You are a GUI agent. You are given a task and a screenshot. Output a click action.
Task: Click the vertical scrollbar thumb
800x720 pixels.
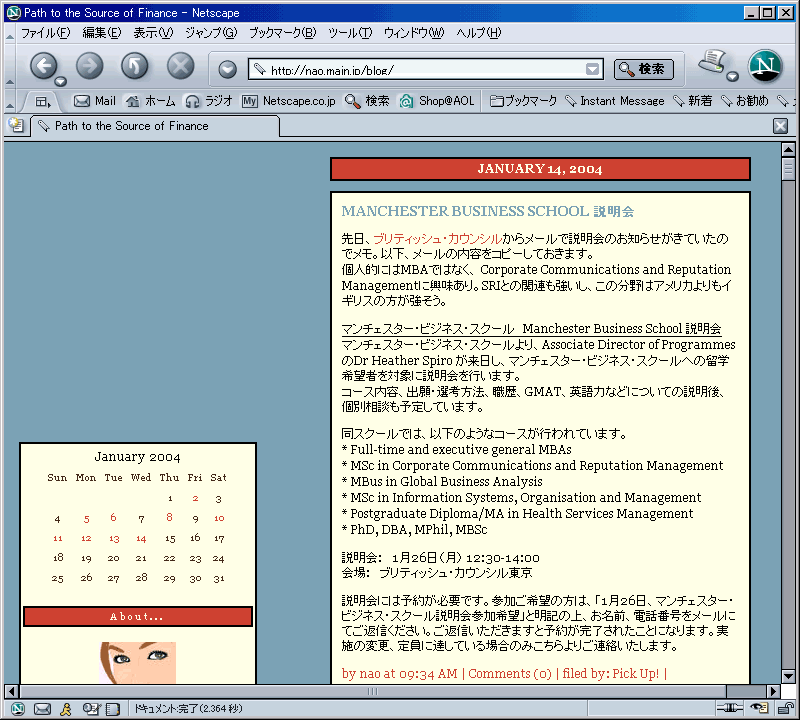(788, 169)
